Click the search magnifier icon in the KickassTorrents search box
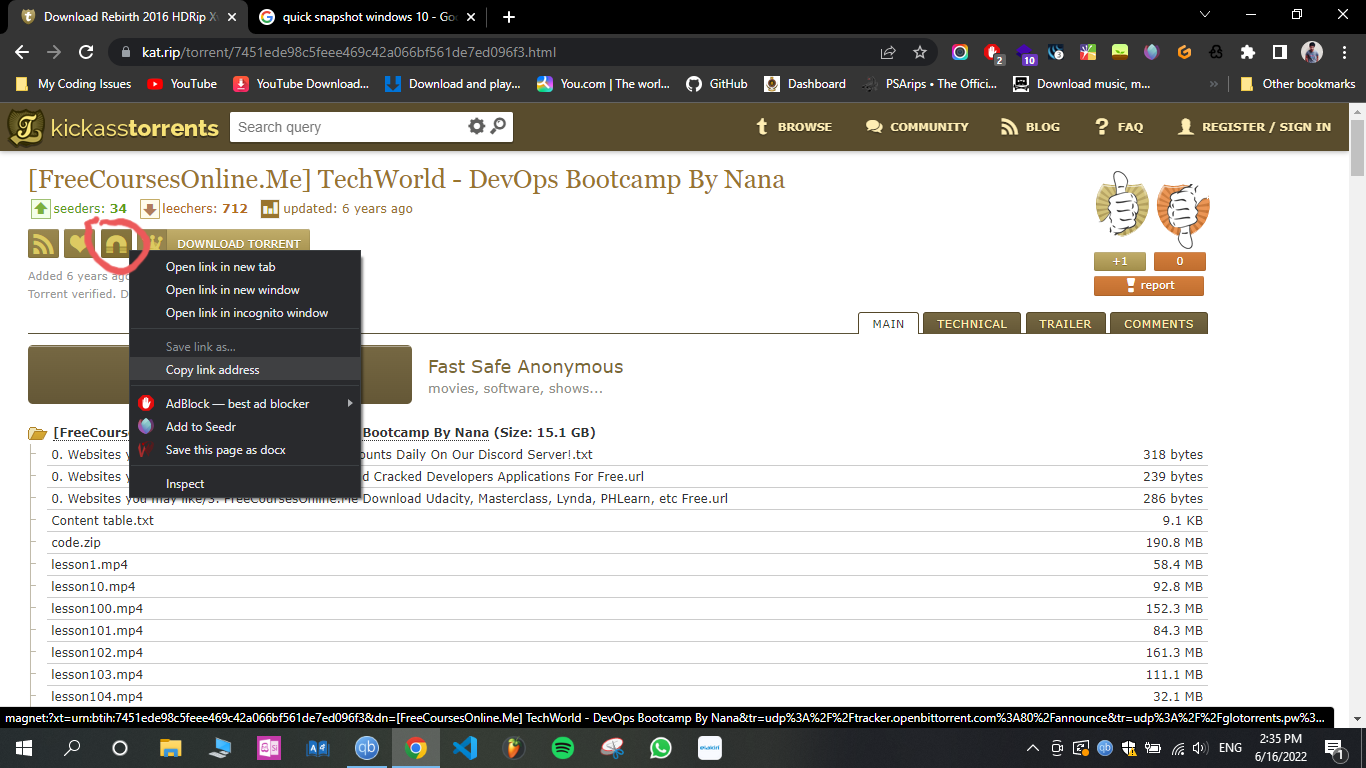Image resolution: width=1366 pixels, height=768 pixels. [498, 126]
